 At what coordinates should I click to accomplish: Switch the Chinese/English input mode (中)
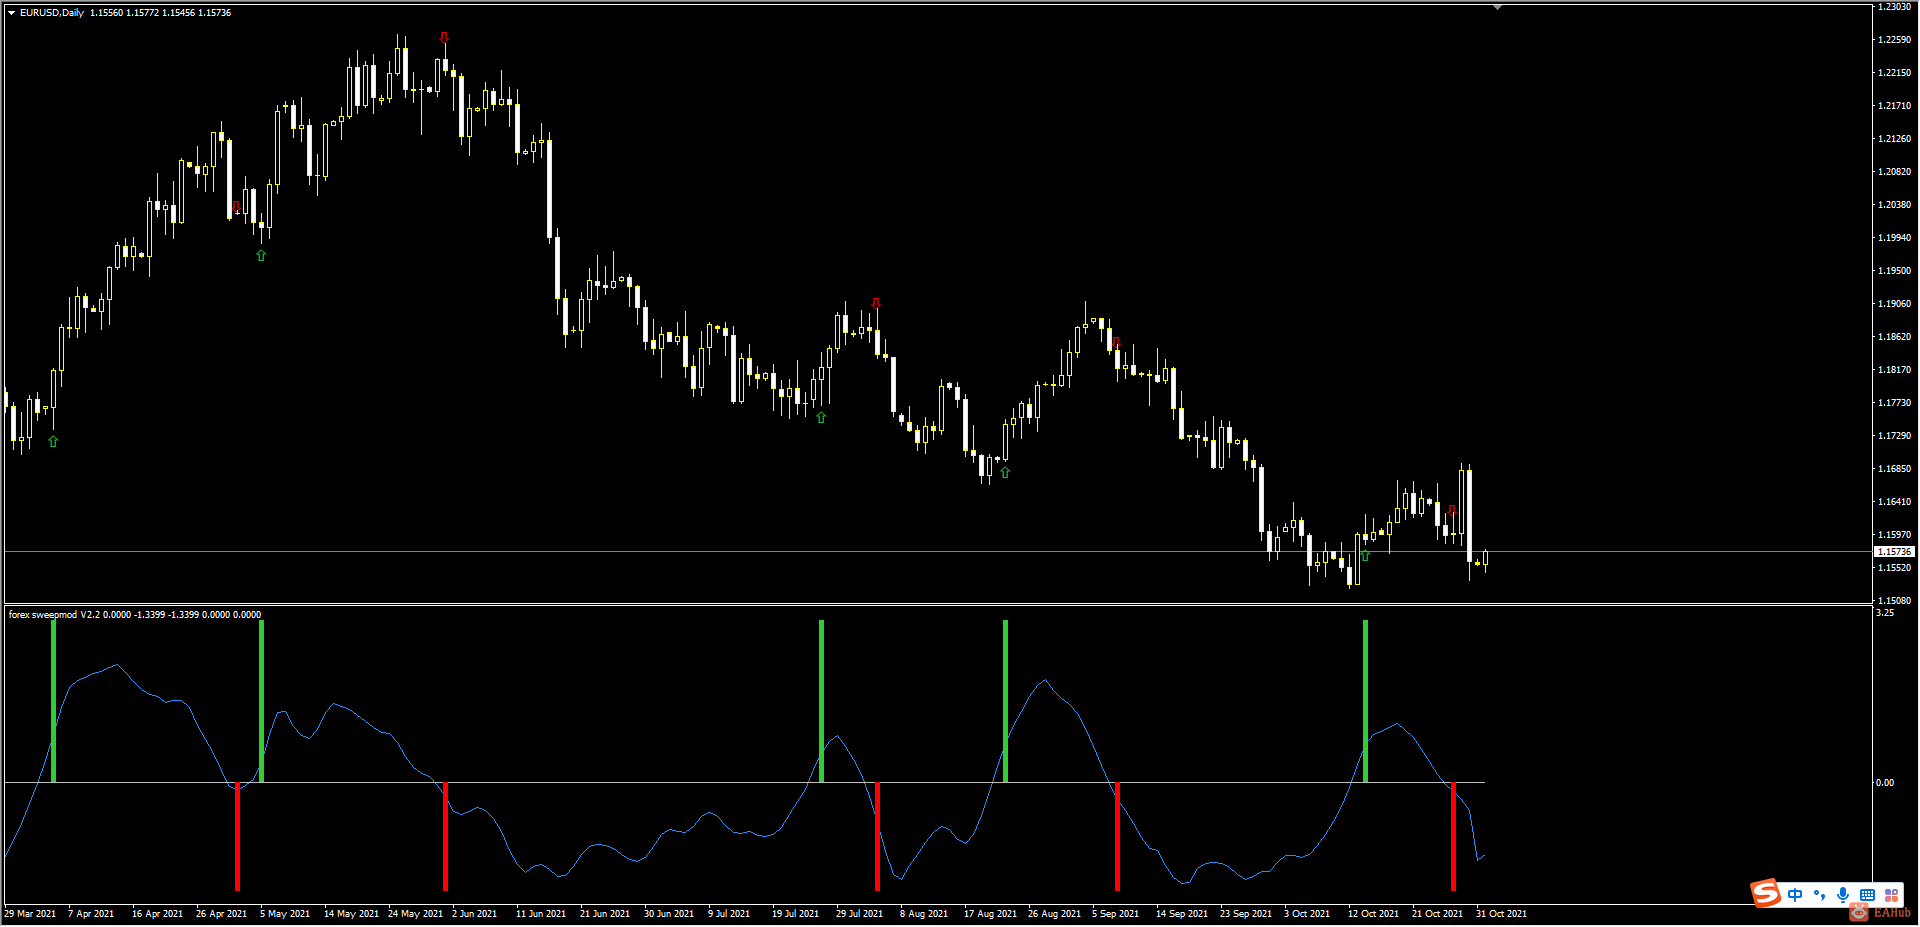coord(1795,895)
